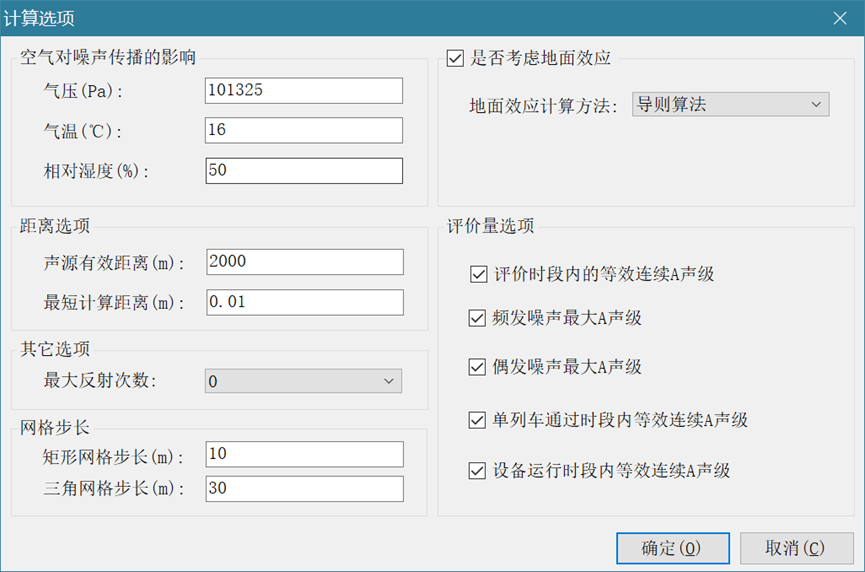This screenshot has height=572, width=865.
Task: Close the 计算选项 dialog window
Action: pos(840,18)
